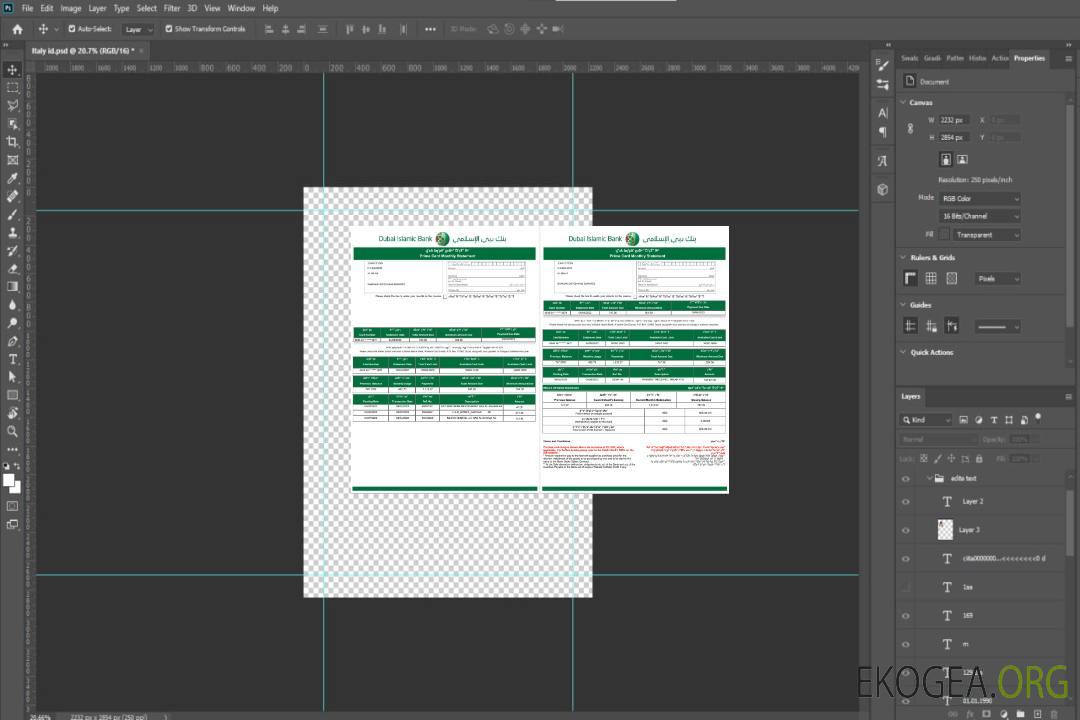Click the canvas width input field

point(953,120)
